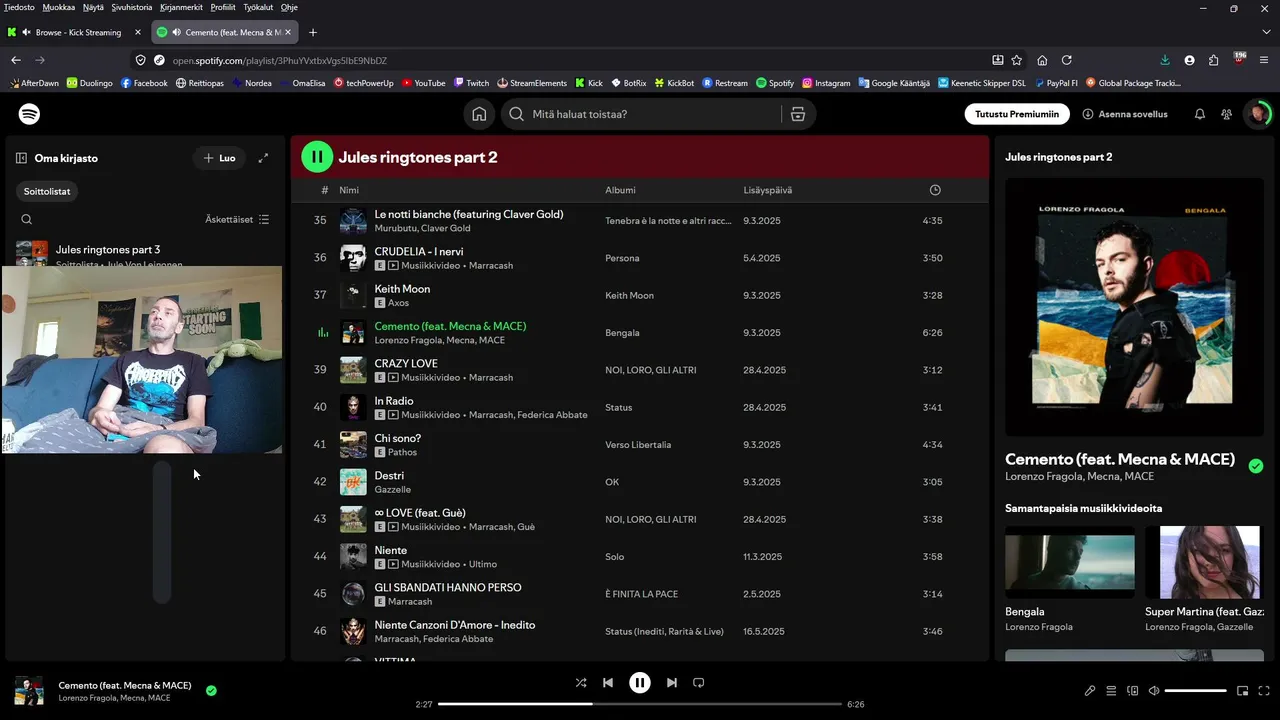Open the Jules ringtones part 3 playlist
Image resolution: width=1280 pixels, height=720 pixels.
tap(108, 250)
